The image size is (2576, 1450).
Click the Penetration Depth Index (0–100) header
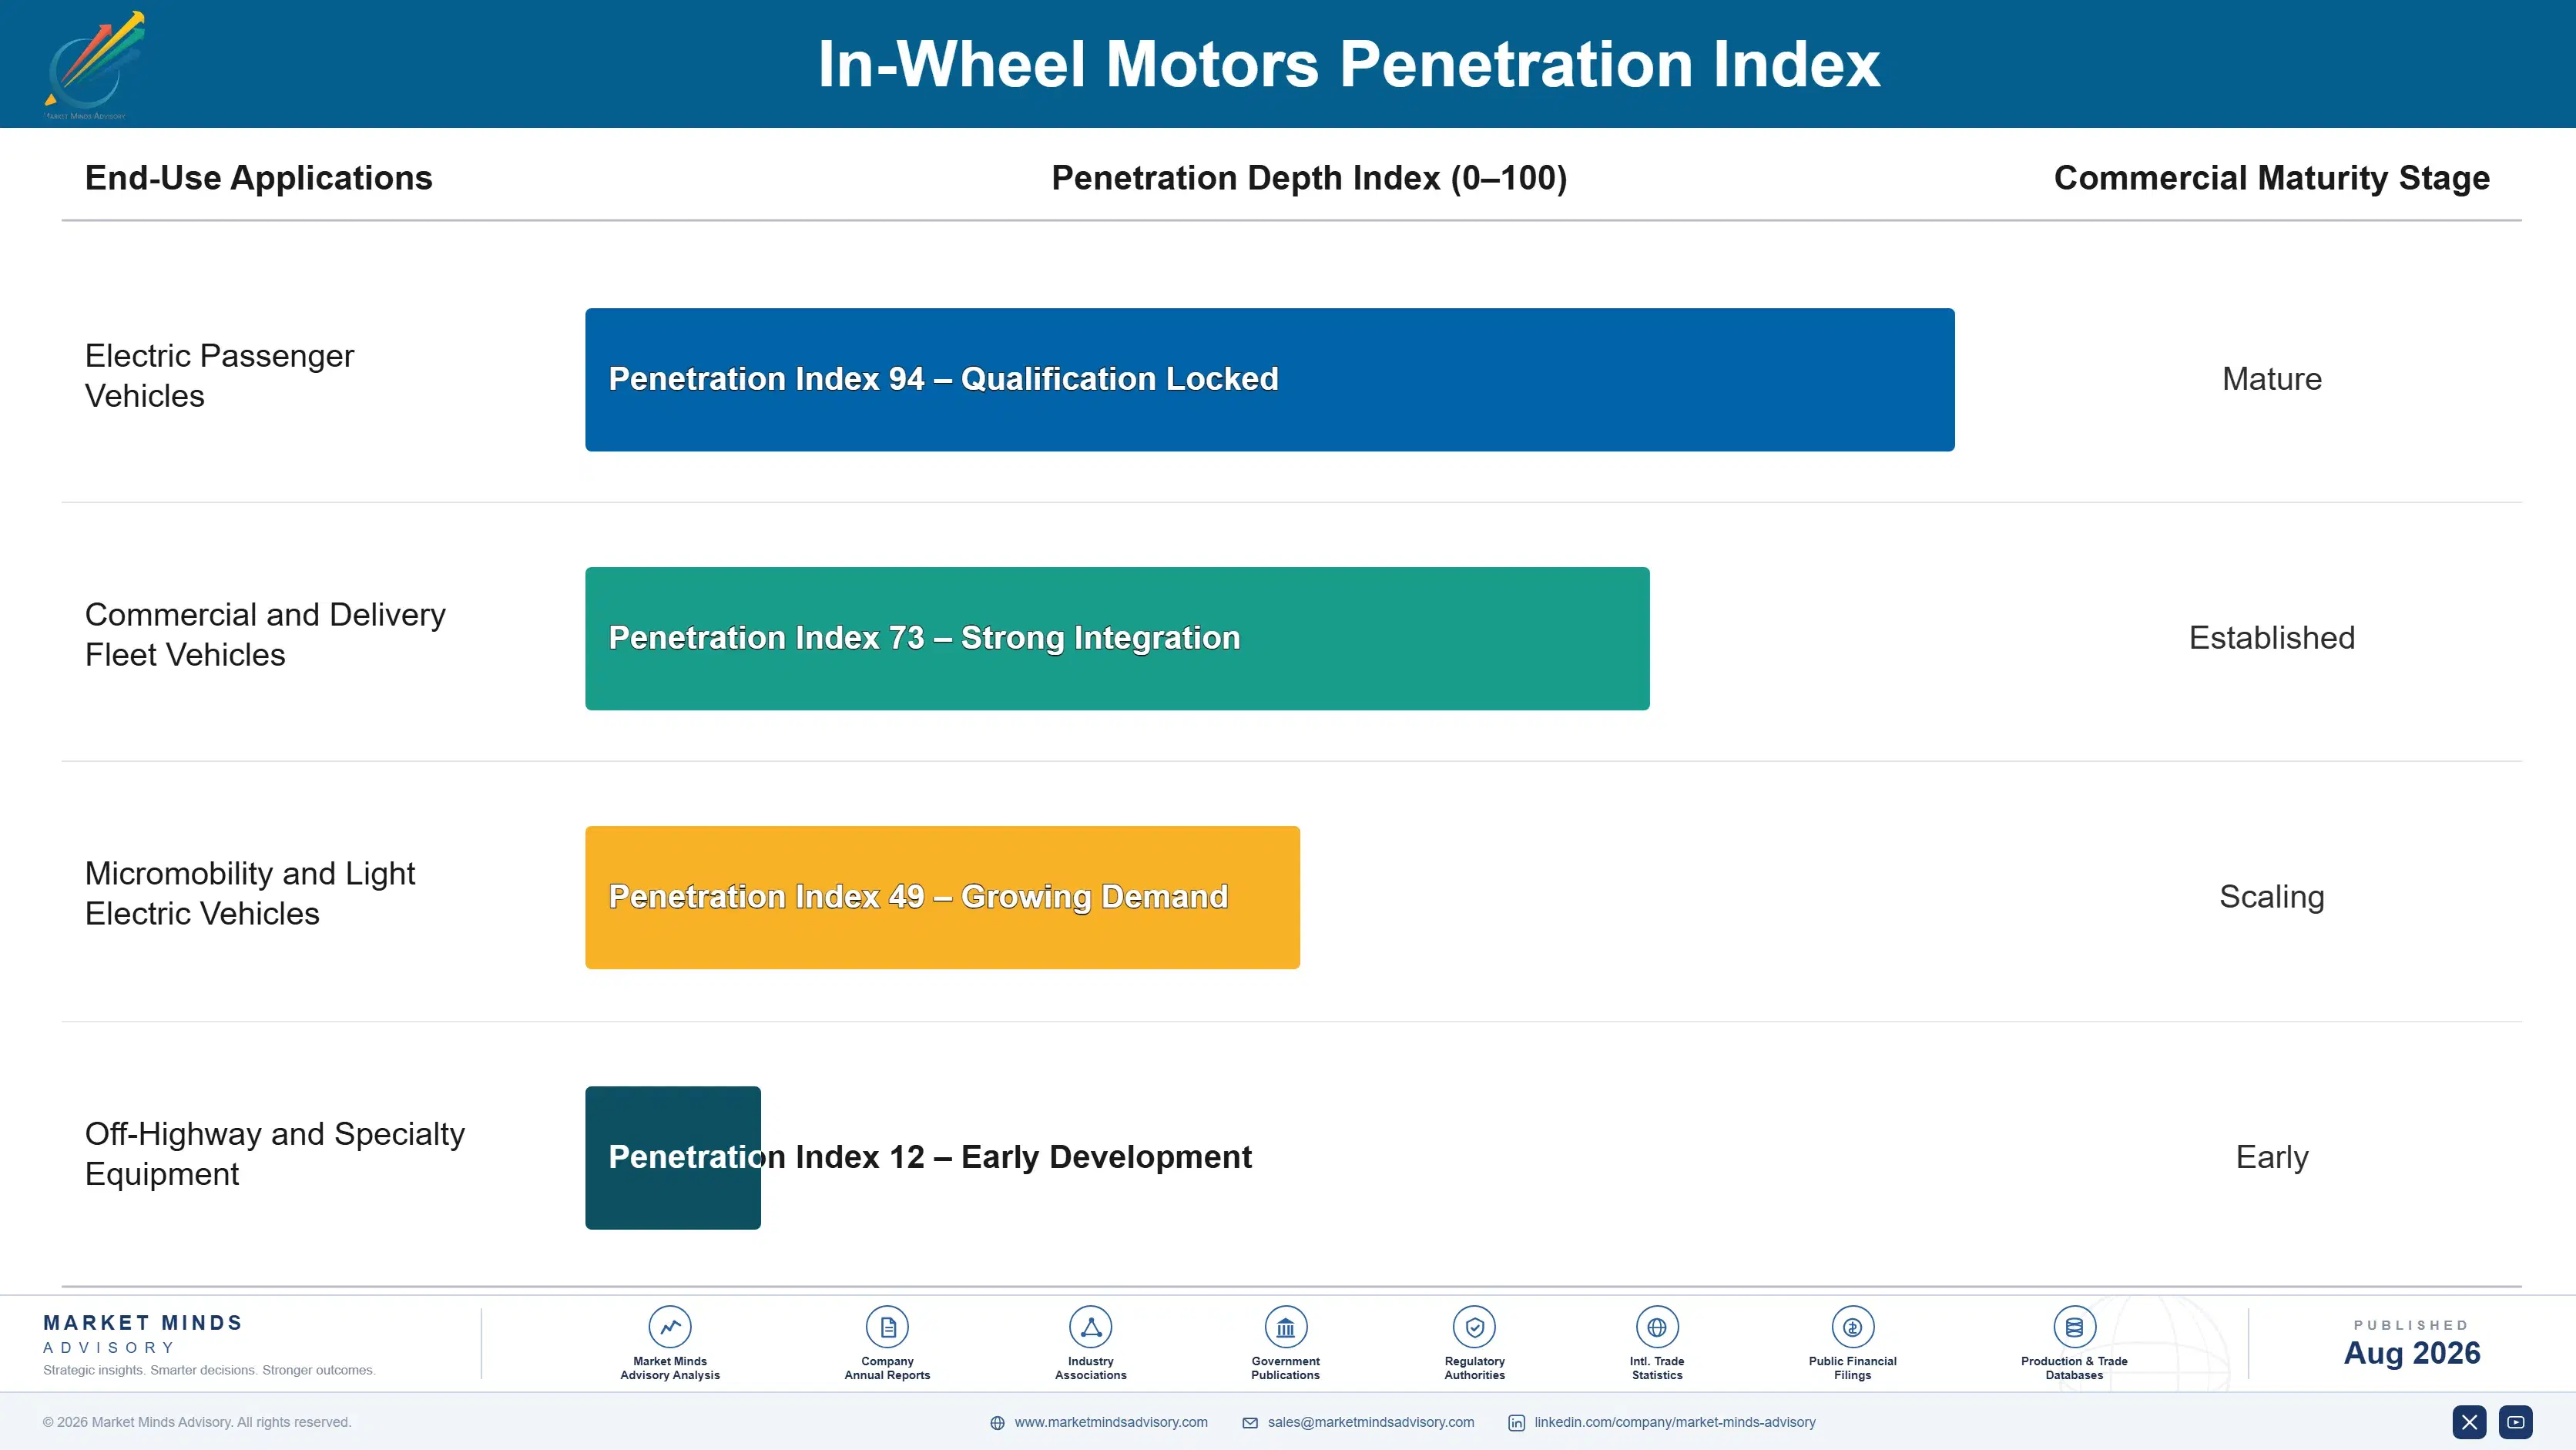click(1309, 178)
